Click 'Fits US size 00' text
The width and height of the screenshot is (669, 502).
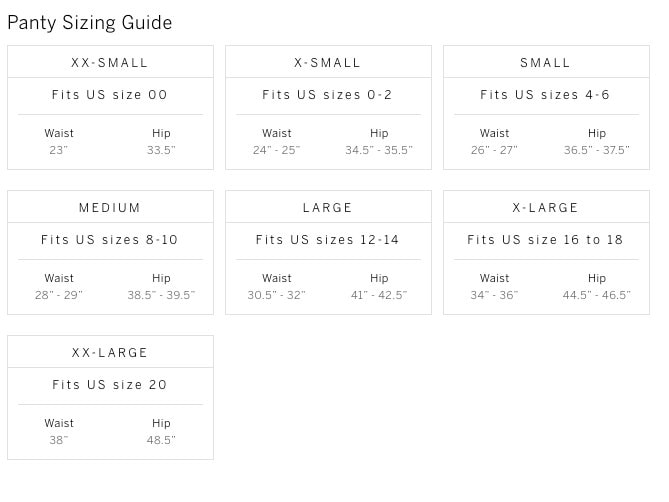[x=110, y=95]
